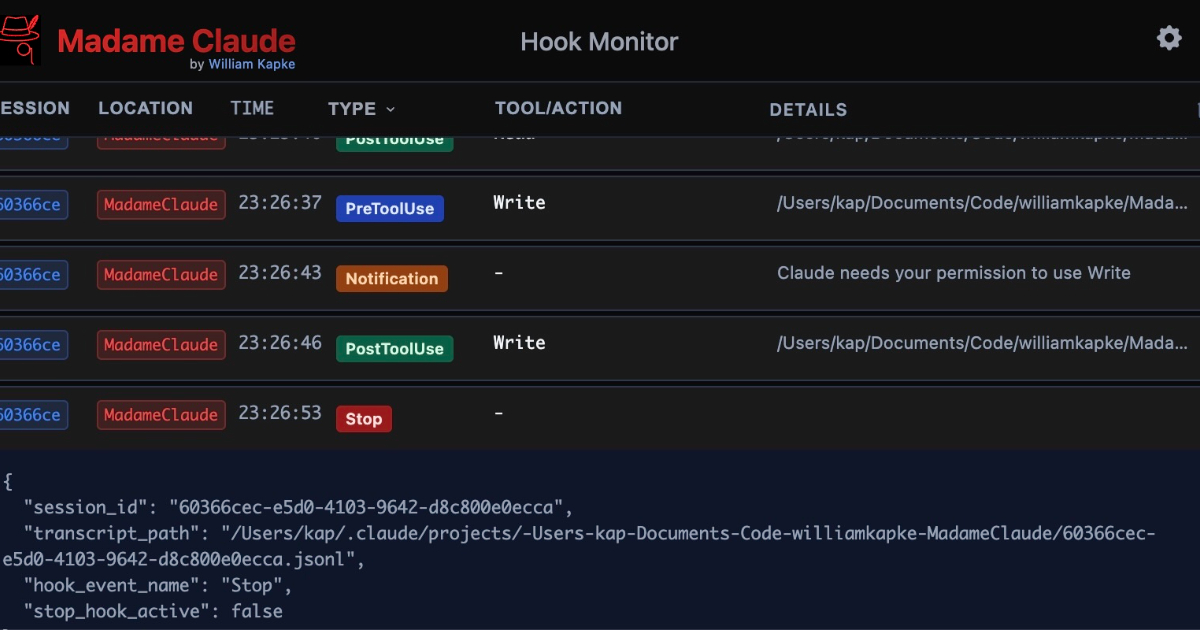Click Write action in the PreToolUse row

tap(519, 203)
